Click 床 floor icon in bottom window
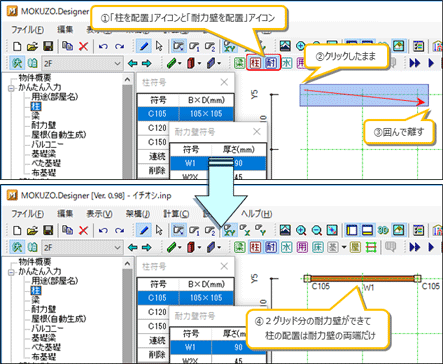This screenshot has width=443, height=364. point(318,247)
